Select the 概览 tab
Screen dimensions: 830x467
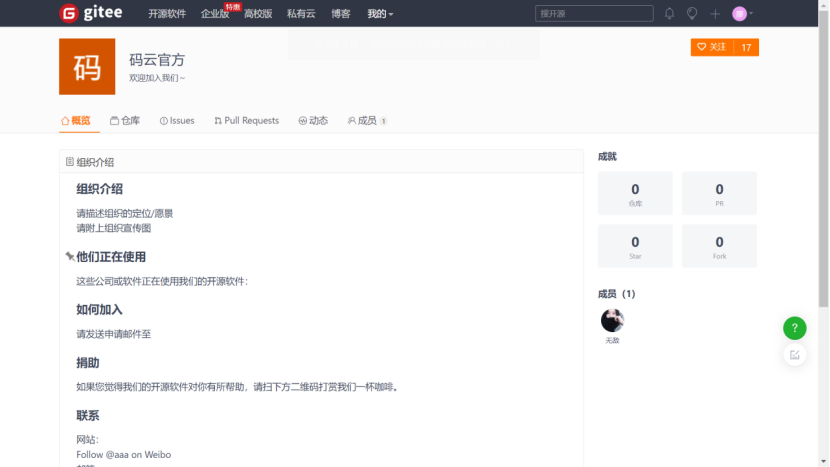coord(76,121)
